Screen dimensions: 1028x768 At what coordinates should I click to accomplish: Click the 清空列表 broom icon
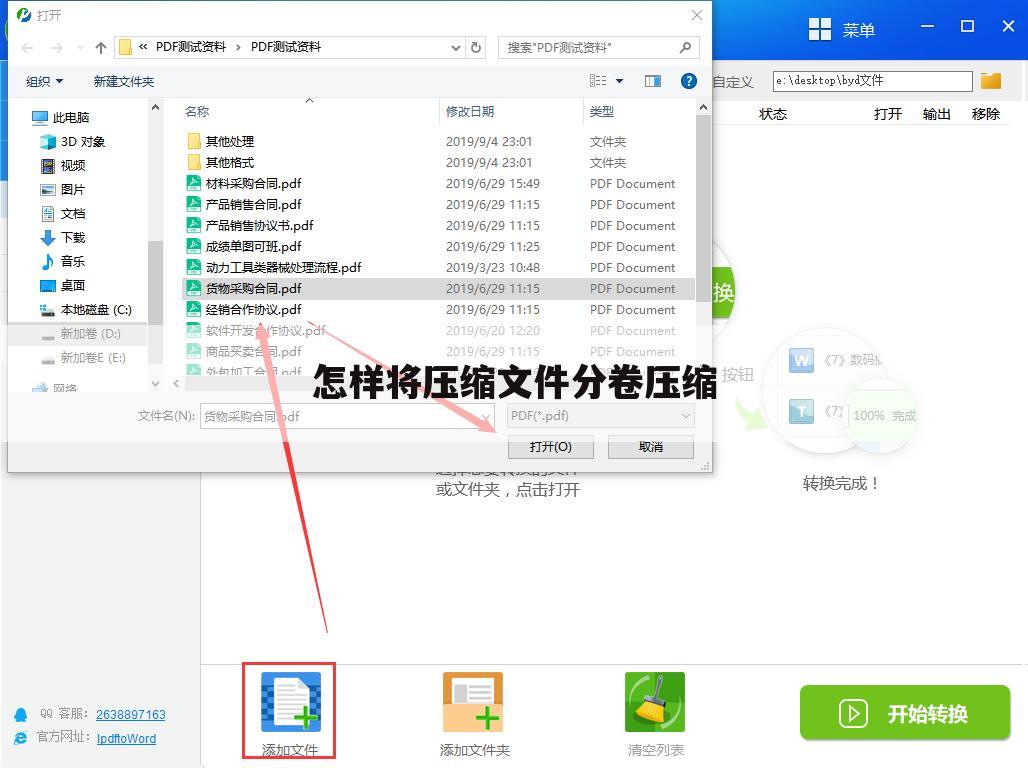(x=655, y=702)
